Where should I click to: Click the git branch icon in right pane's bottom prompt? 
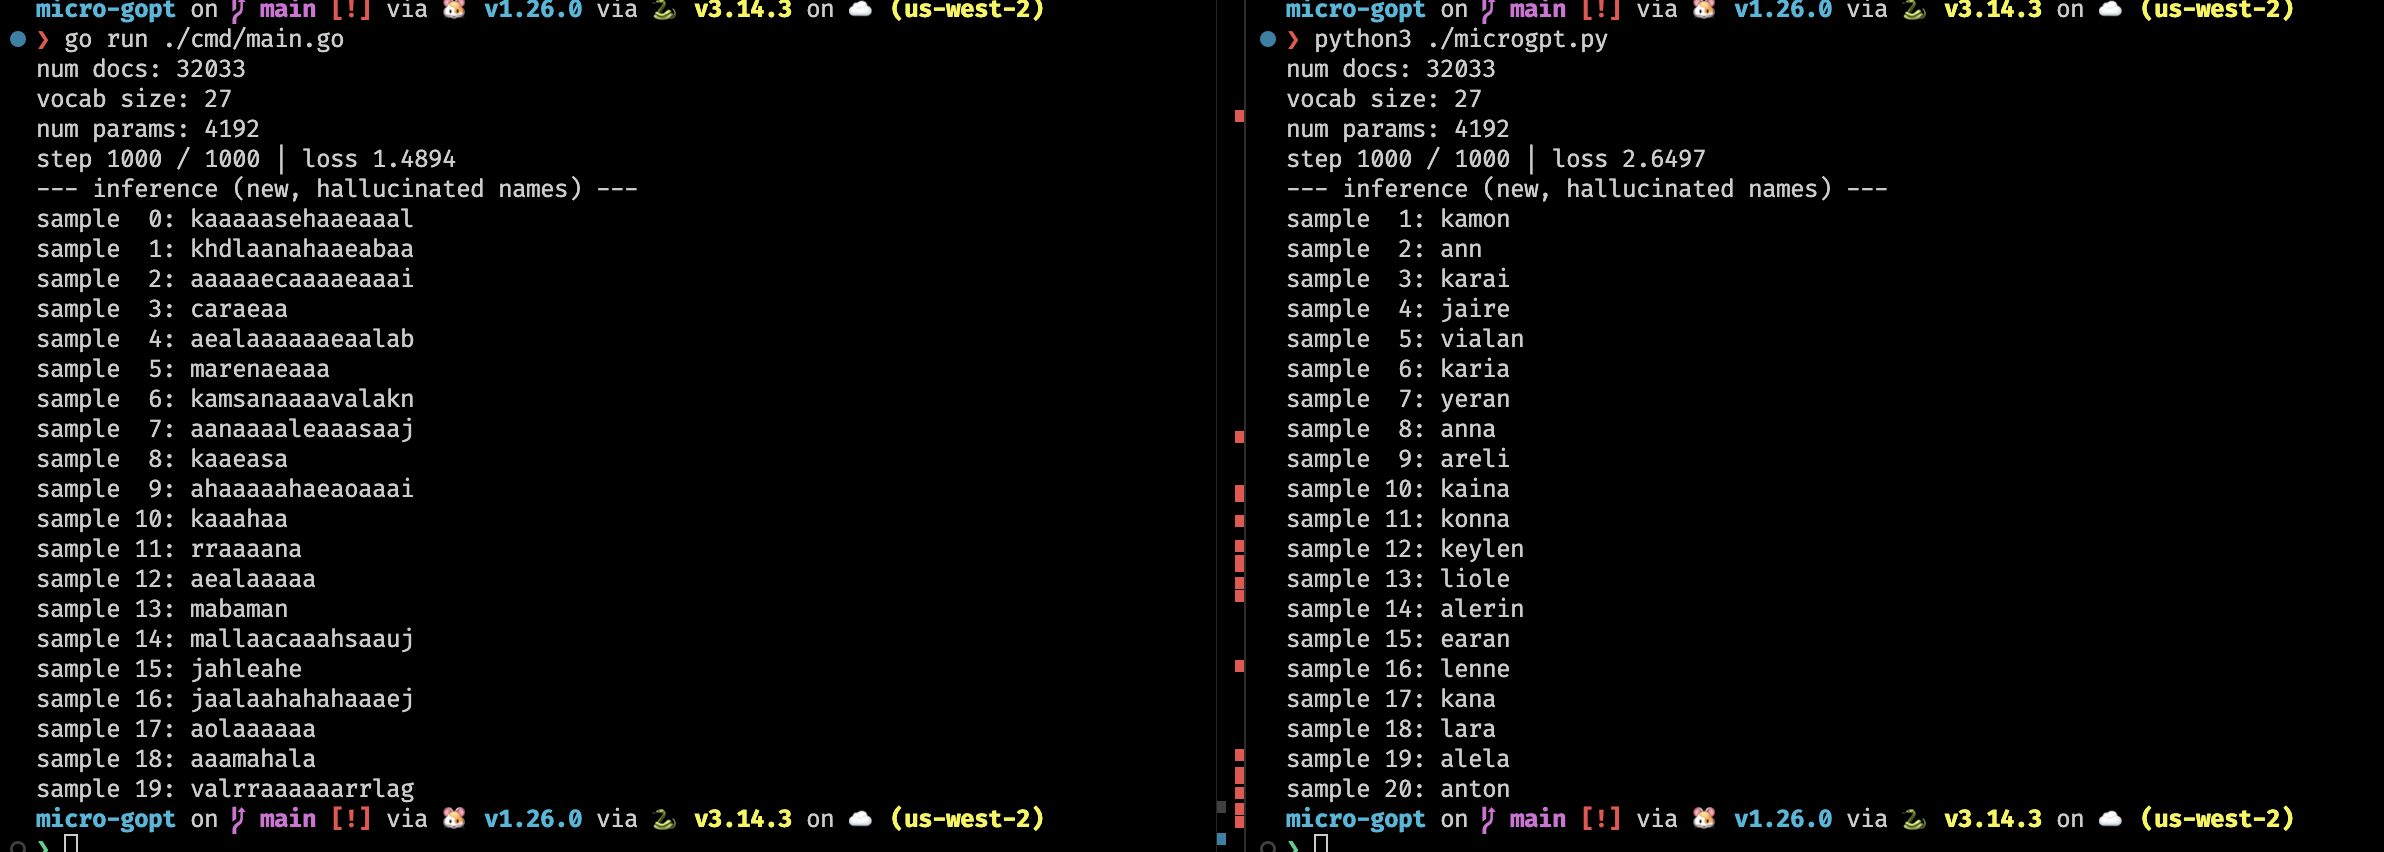tap(1488, 819)
